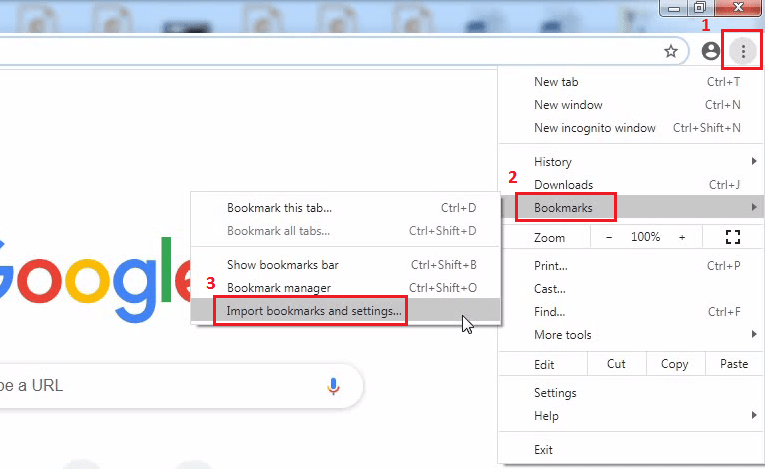This screenshot has width=765, height=469.
Task: Expand the Bookmarks submenu
Action: point(632,207)
